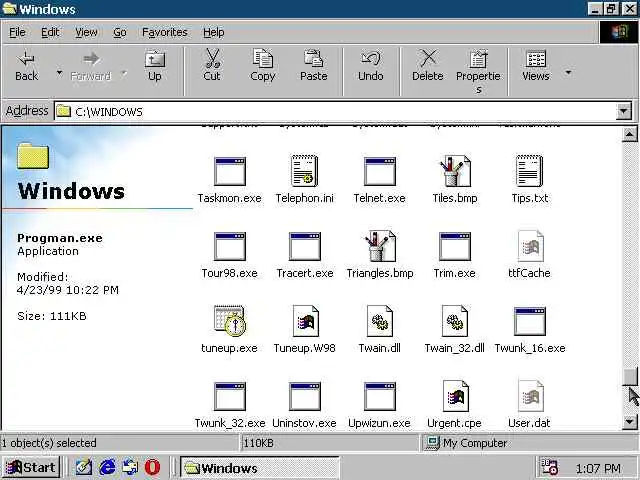Click the vertical scrollbar thumb
Screen dimensions: 640x480
(x=630, y=376)
